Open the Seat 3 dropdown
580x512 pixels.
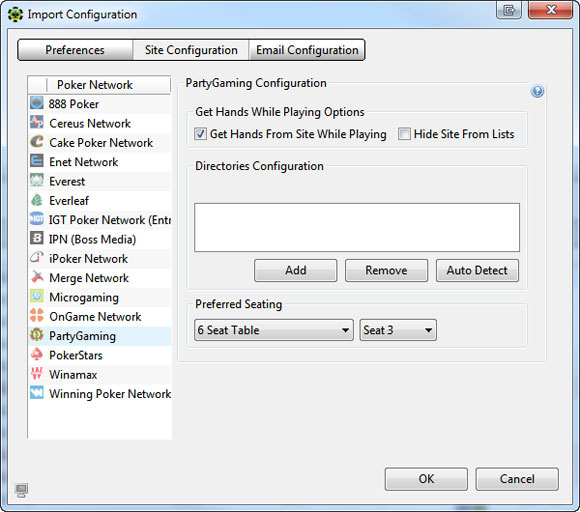[398, 330]
